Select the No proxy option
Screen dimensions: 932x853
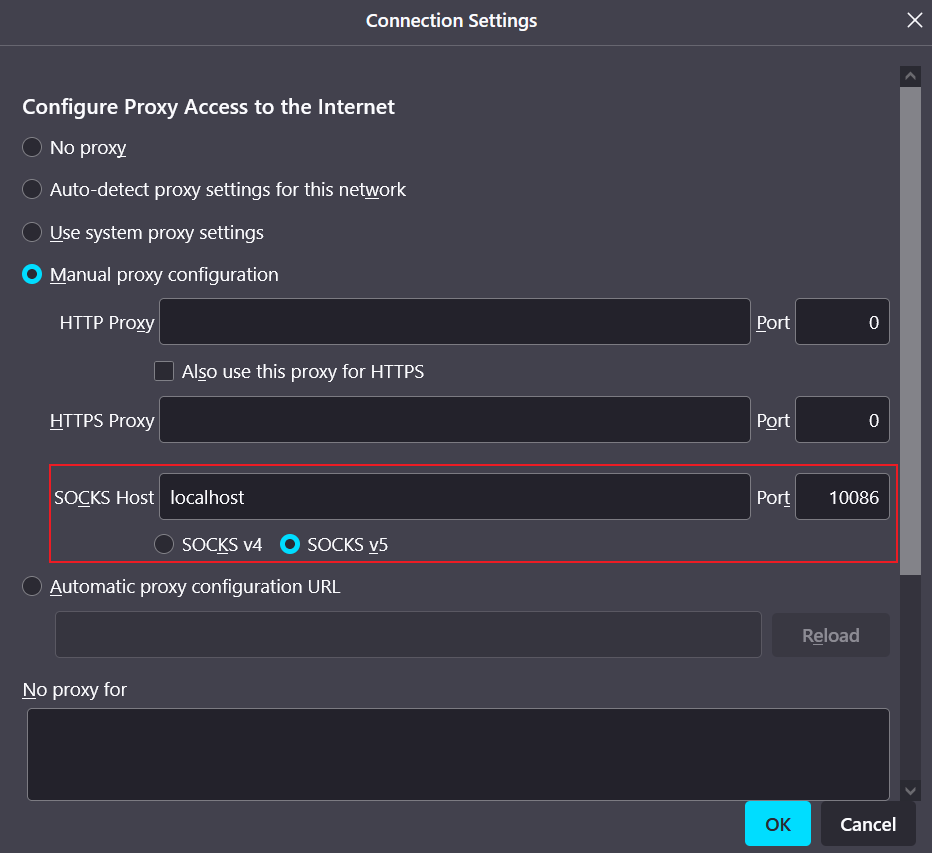33,148
